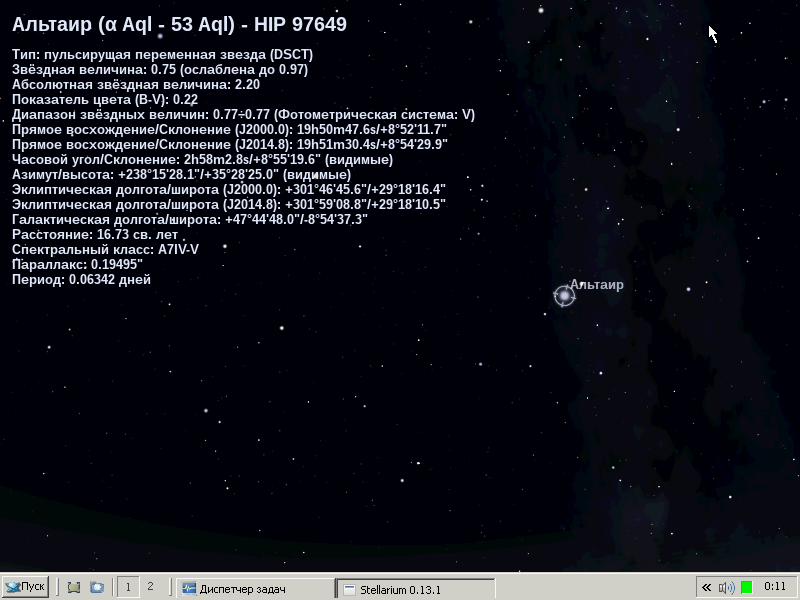Click the 'Часовой угол/Склонение' line

pos(203,160)
